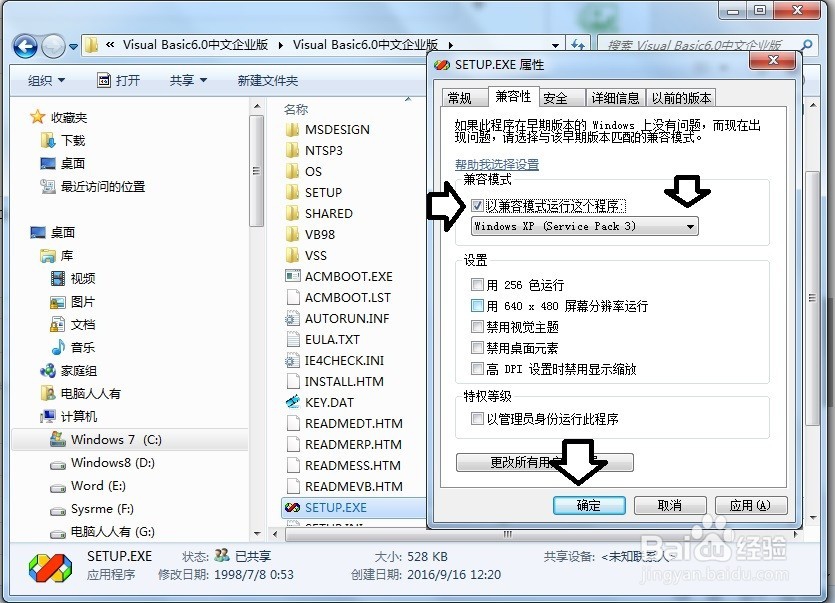Screen dimensions: 835x603
Task: Expand the breadcrumb arrow between the folder names
Action: (280, 45)
